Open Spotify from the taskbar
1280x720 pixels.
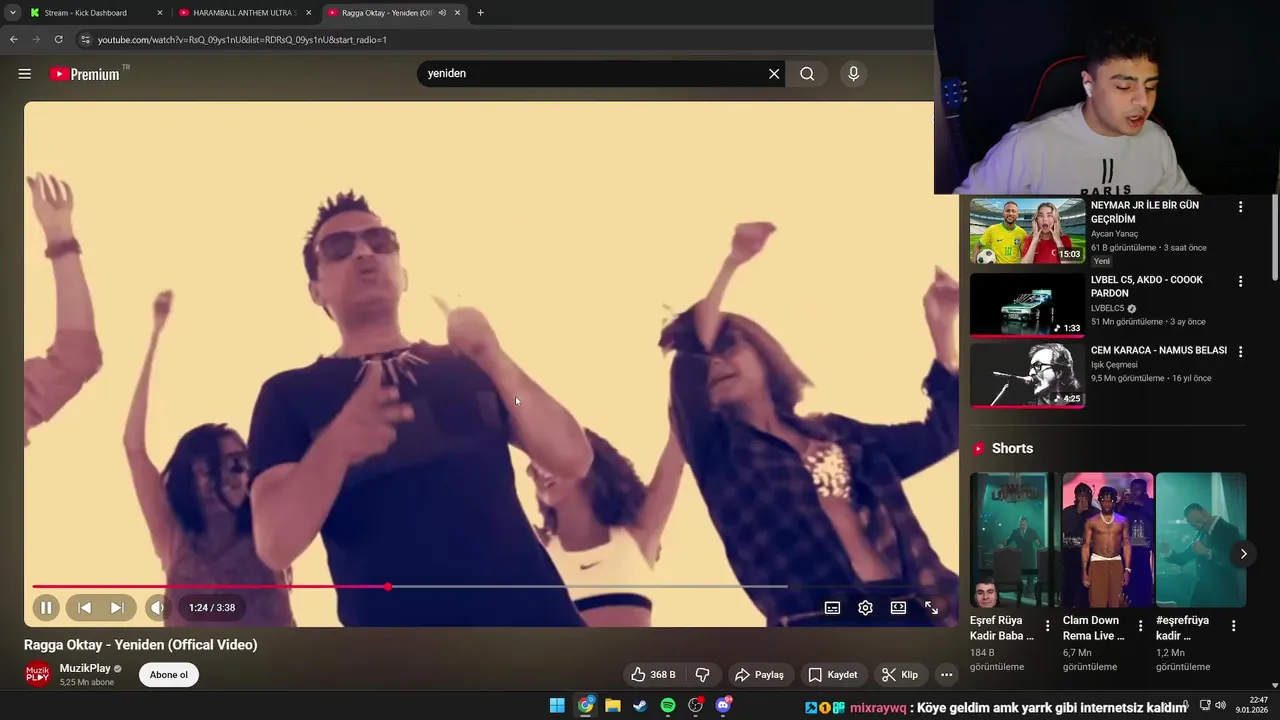tap(668, 705)
